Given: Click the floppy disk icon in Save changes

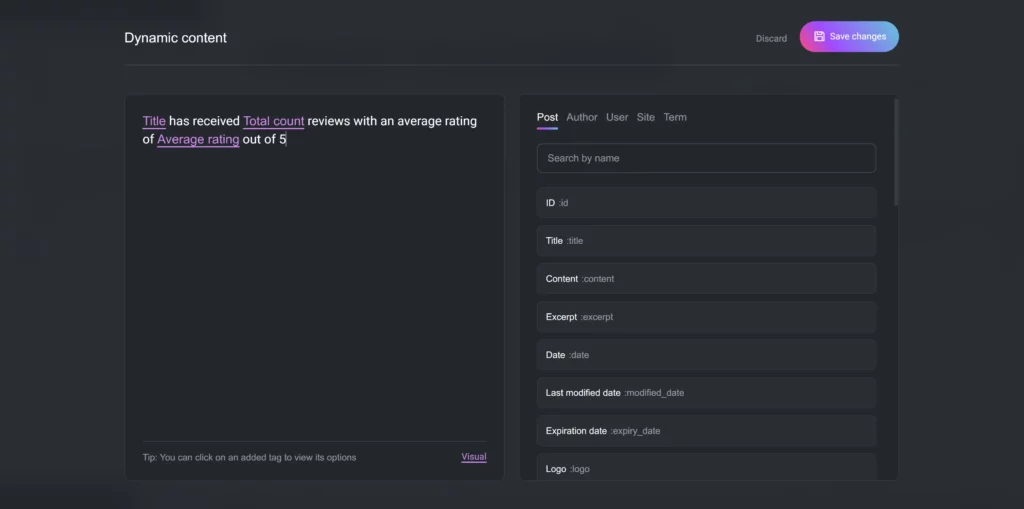Looking at the screenshot, I should [x=819, y=37].
